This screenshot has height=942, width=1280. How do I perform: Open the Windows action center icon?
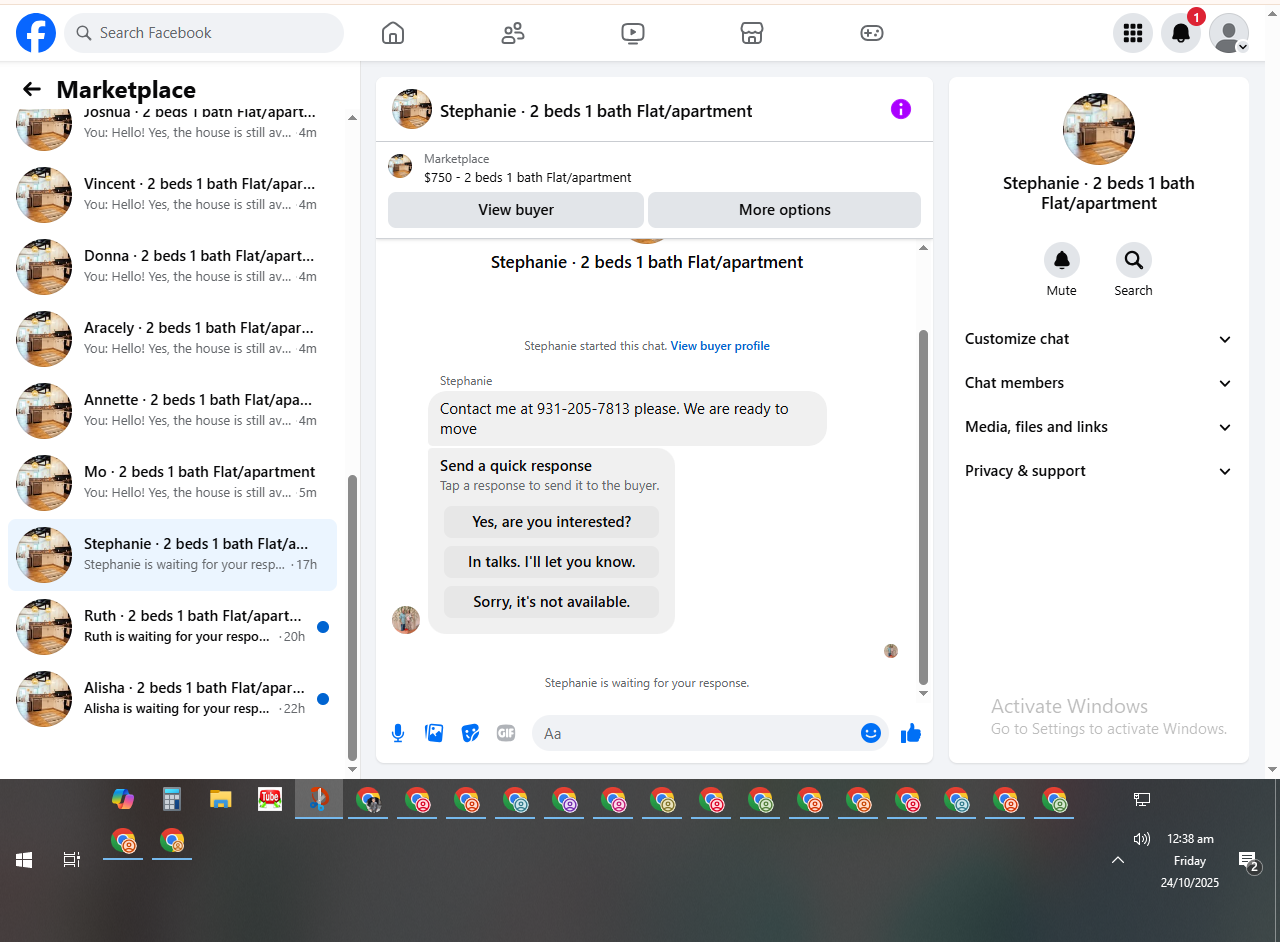click(x=1248, y=860)
